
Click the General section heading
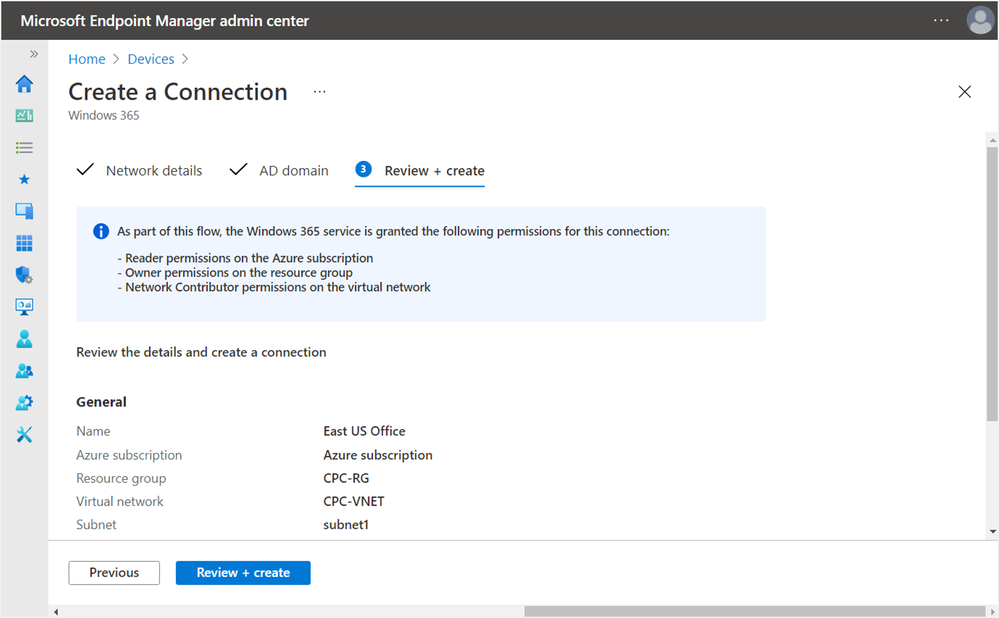(x=101, y=402)
